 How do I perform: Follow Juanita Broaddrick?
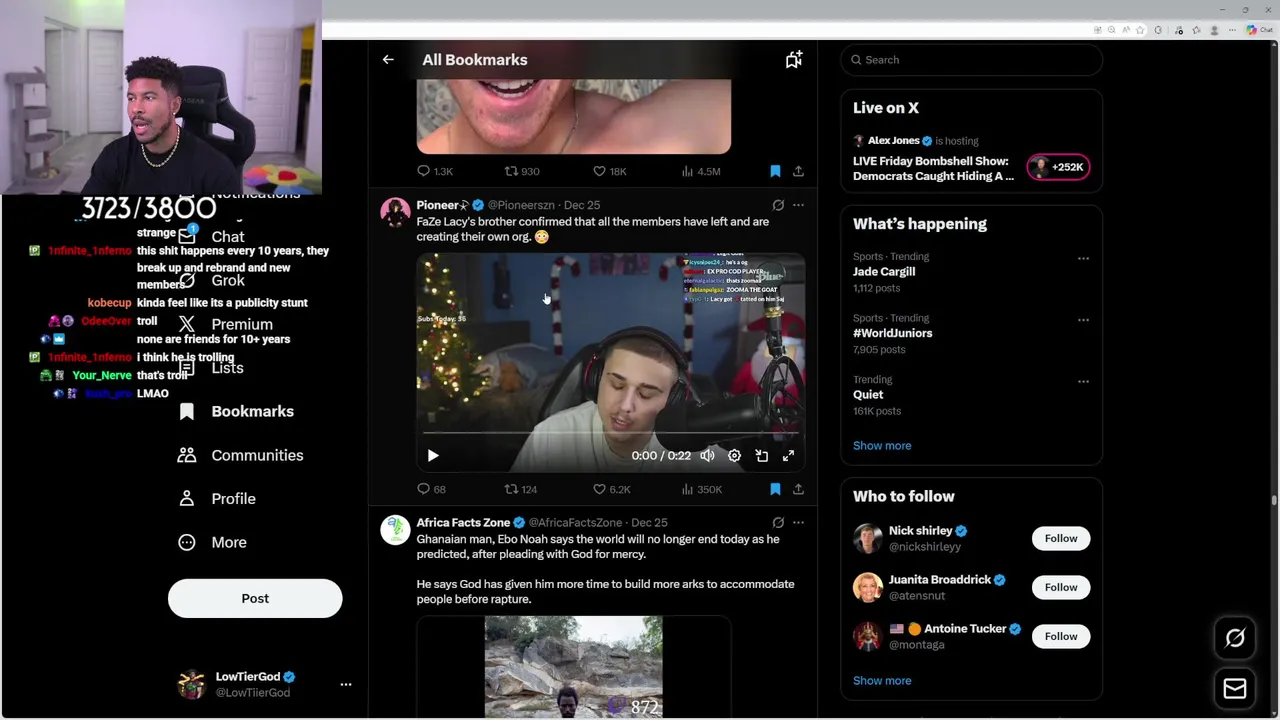[1061, 587]
